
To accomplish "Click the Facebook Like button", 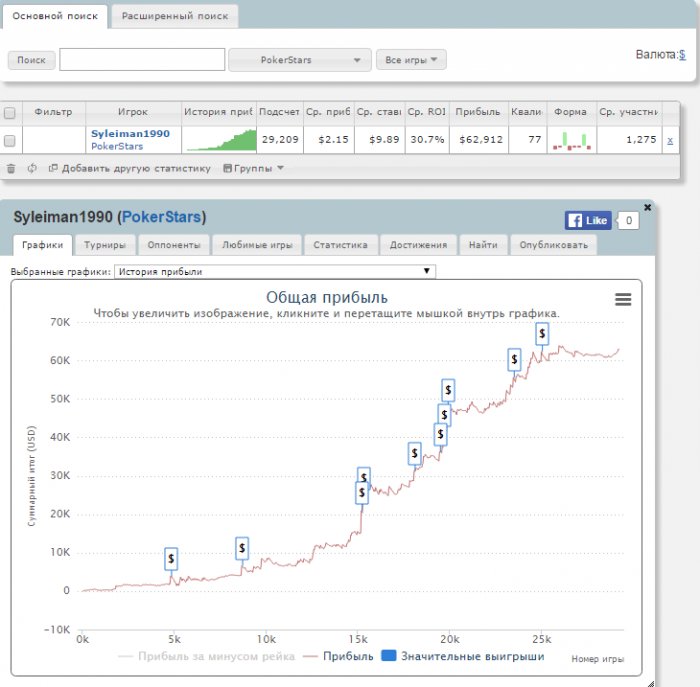I will [x=588, y=220].
